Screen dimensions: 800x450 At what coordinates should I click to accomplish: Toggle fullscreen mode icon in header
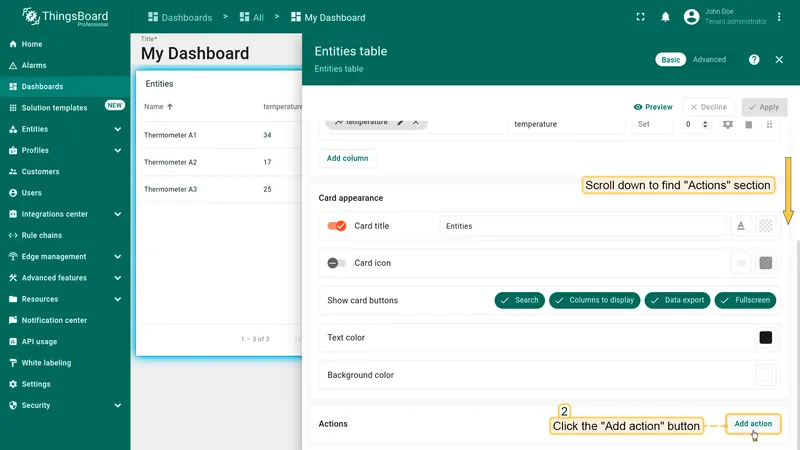[640, 17]
